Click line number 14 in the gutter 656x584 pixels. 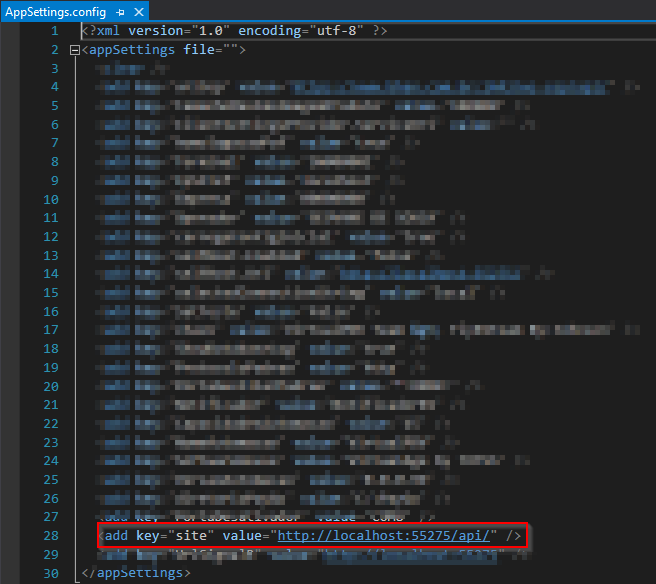(51, 274)
